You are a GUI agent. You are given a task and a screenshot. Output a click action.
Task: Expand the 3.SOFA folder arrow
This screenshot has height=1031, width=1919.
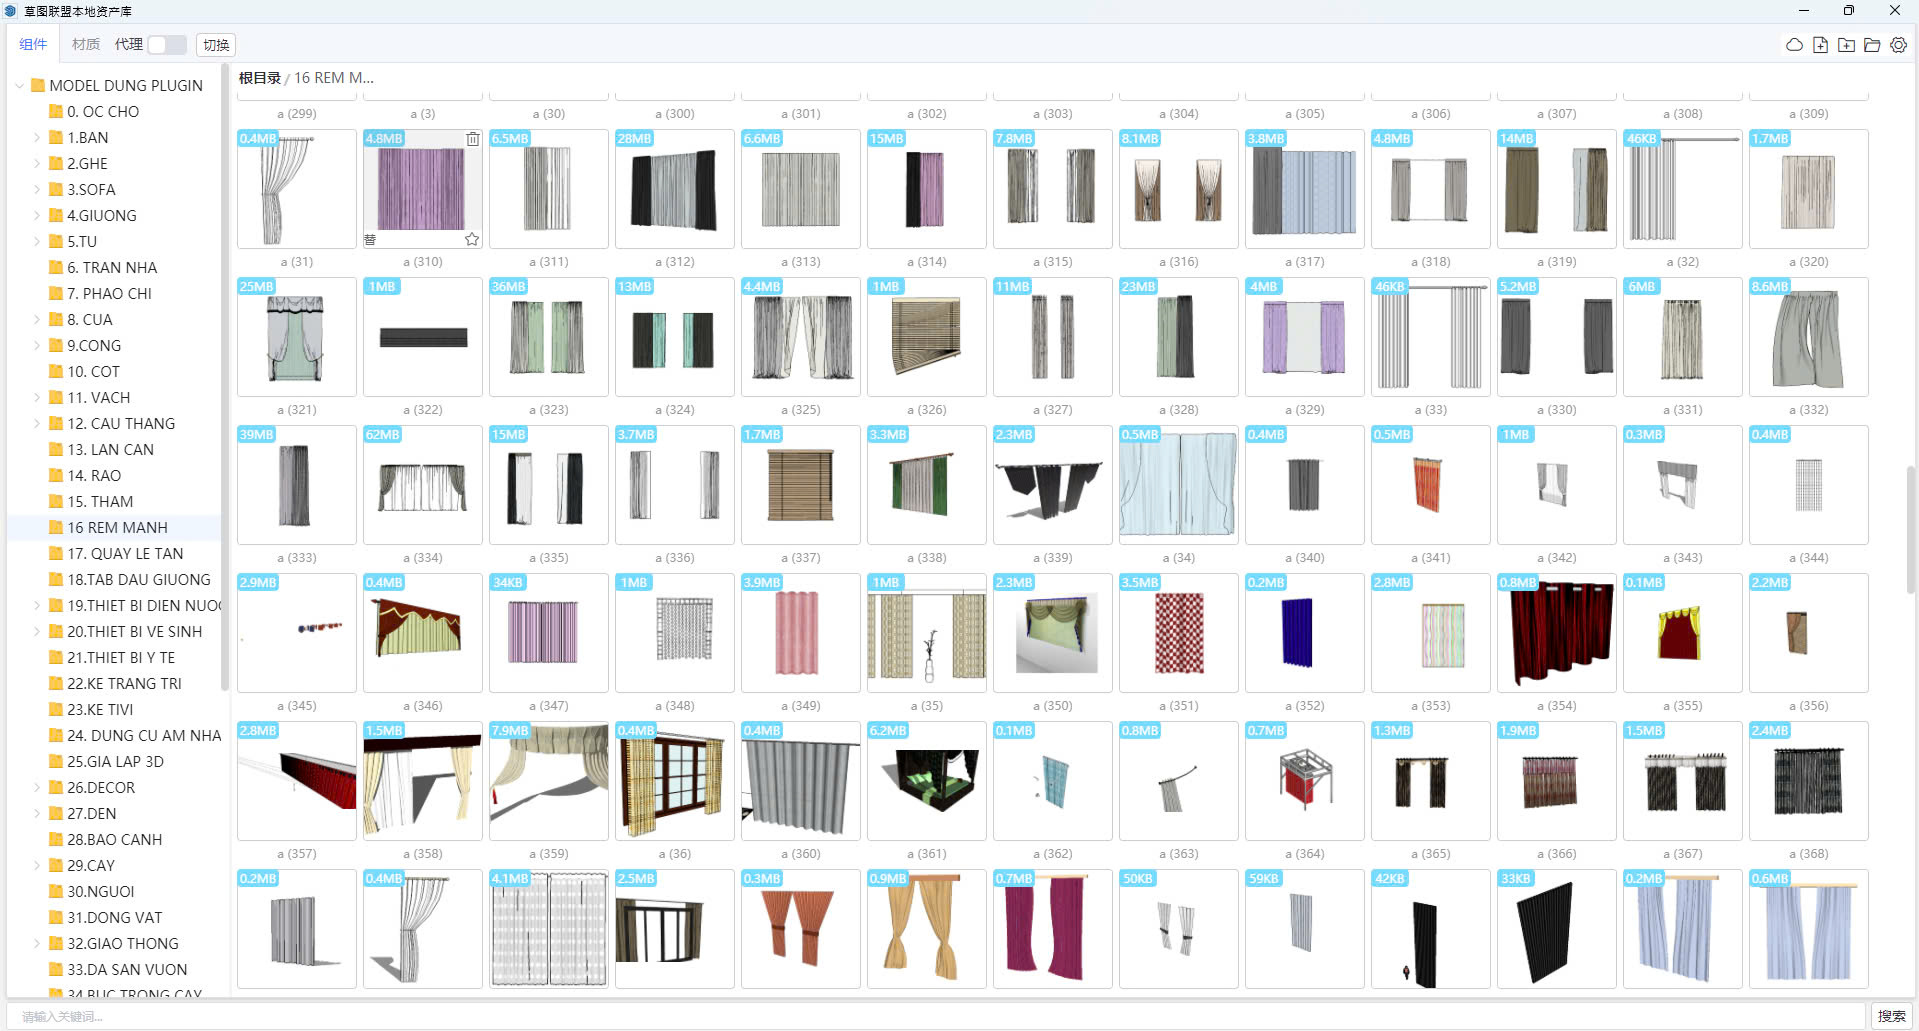(x=37, y=190)
